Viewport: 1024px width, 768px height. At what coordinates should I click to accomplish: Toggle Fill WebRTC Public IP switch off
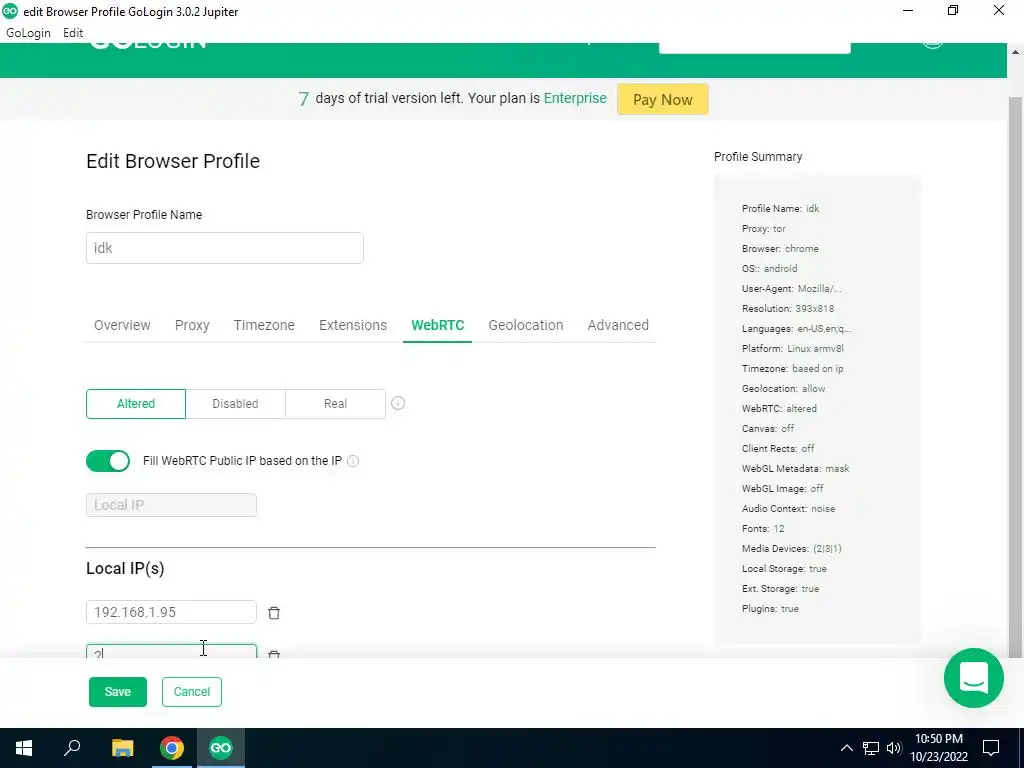click(108, 461)
